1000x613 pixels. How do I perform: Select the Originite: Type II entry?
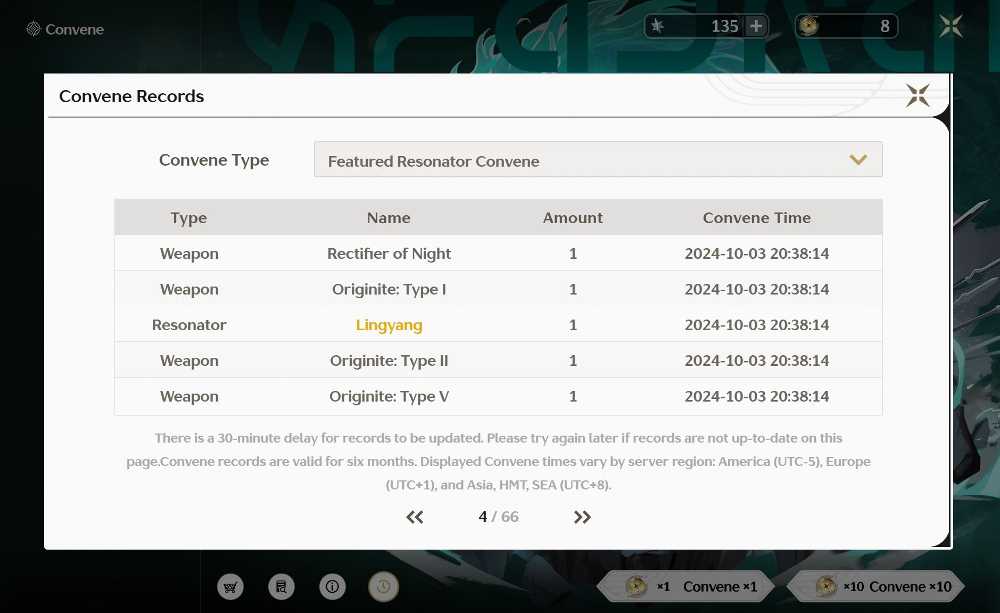(x=389, y=360)
